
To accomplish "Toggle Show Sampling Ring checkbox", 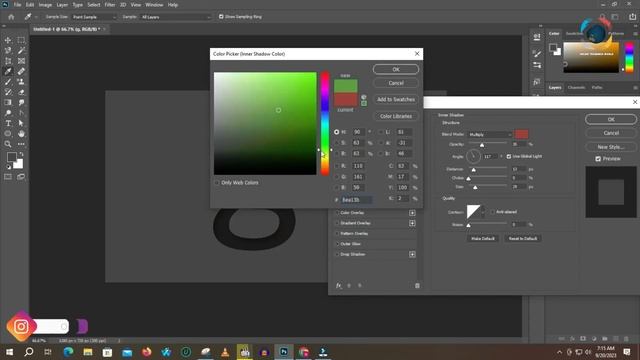I will 221,17.
